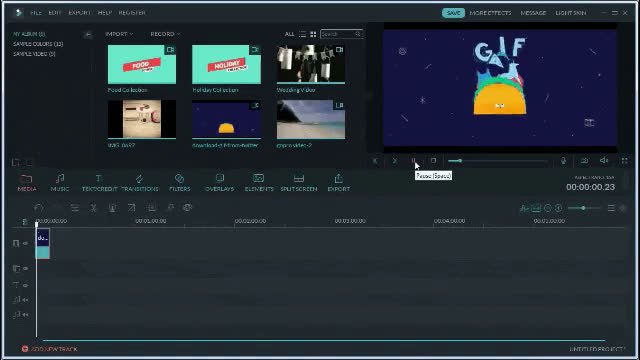640x360 pixels.
Task: Switch to the Music tab
Action: coord(60,182)
